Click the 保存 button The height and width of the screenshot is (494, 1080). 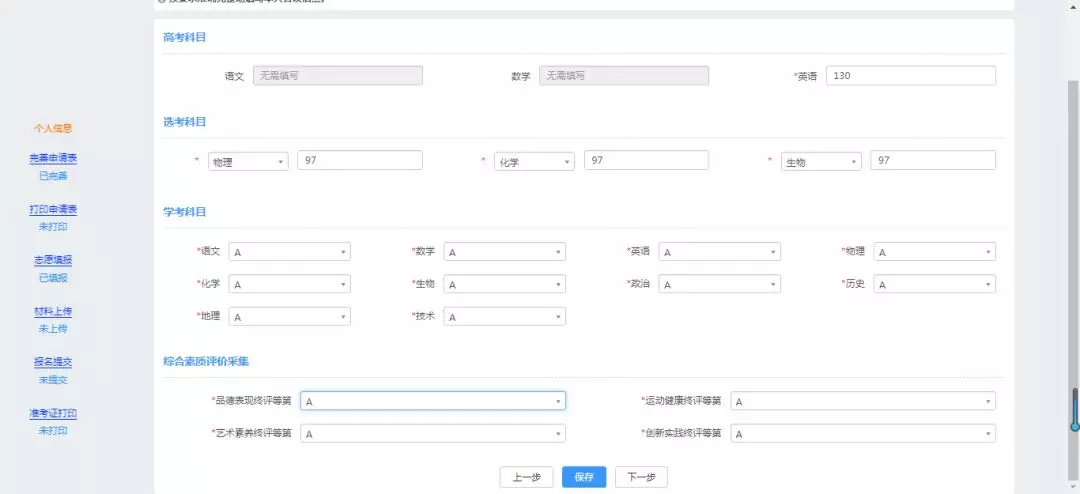pyautogui.click(x=583, y=477)
